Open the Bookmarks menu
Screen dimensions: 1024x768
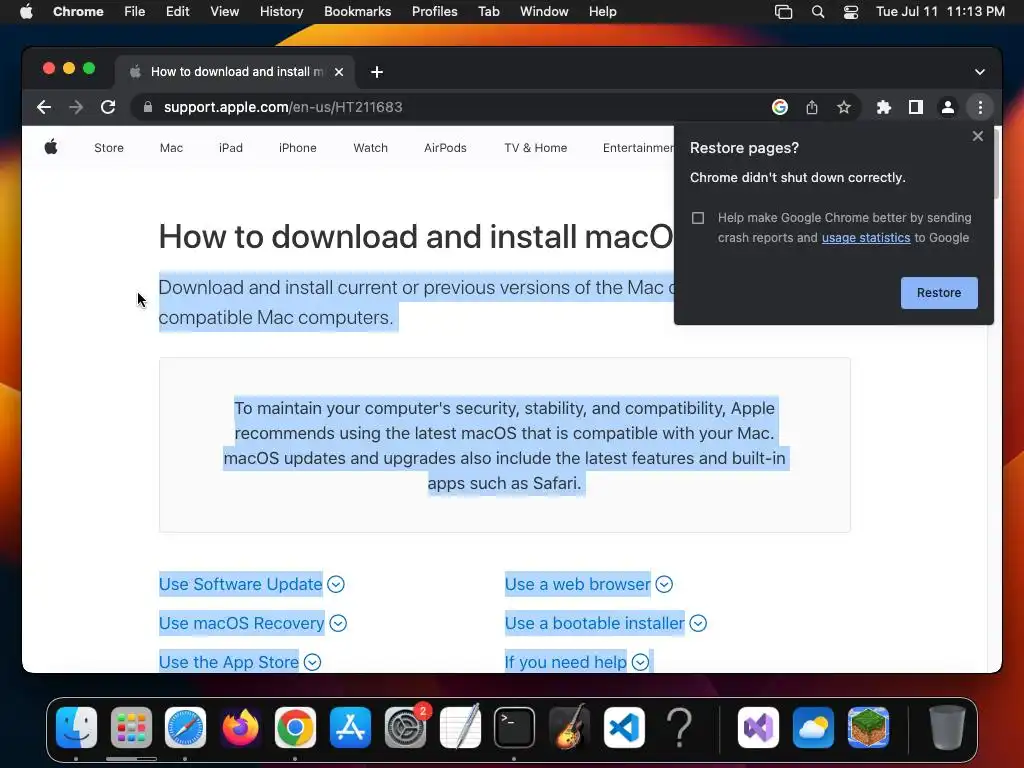point(357,11)
